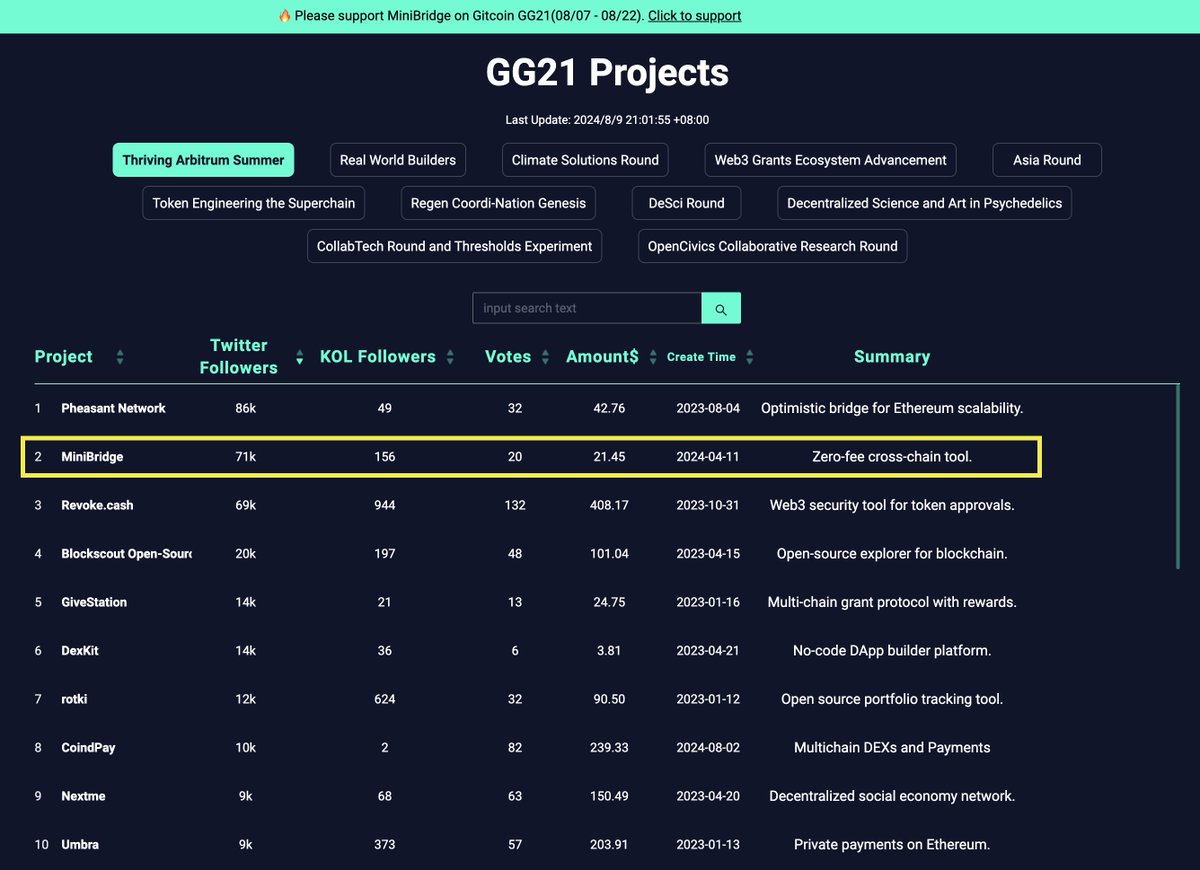Click the Summary column header
The width and height of the screenshot is (1200, 870).
(x=892, y=357)
